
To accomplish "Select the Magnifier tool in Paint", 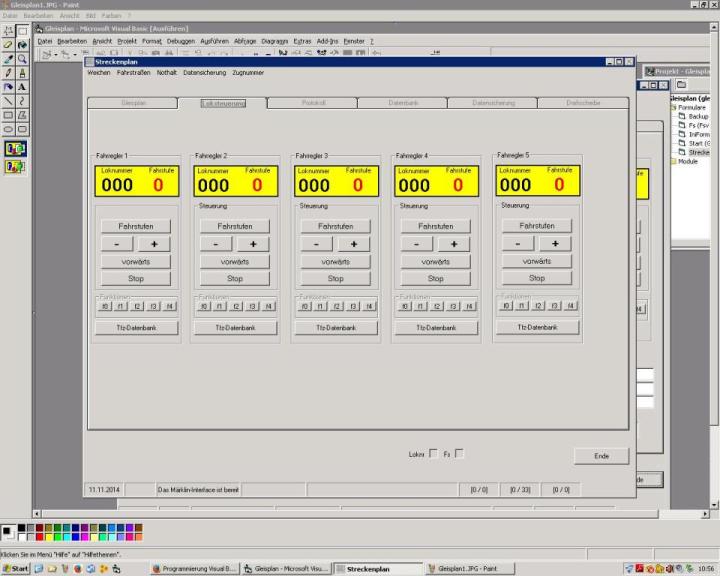I will click(22, 59).
